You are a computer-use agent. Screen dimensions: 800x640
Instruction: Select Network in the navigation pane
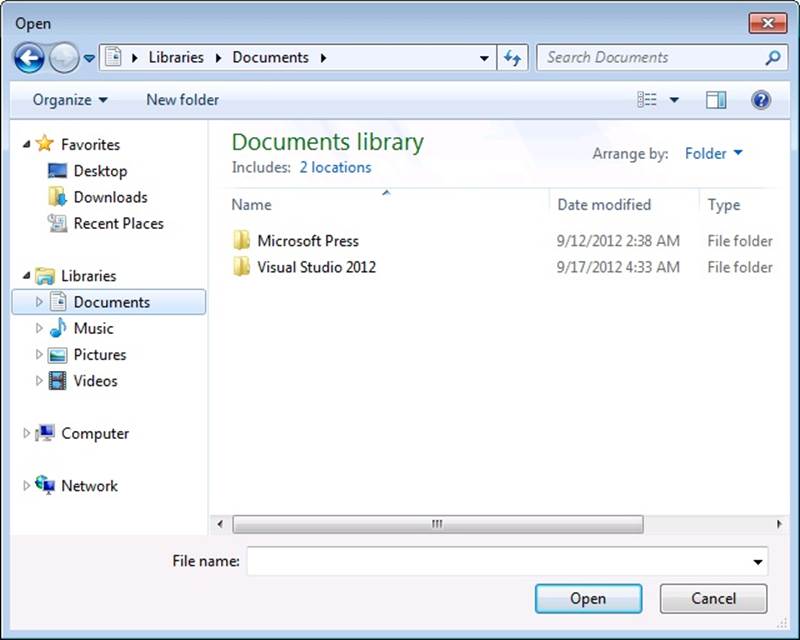[x=89, y=486]
